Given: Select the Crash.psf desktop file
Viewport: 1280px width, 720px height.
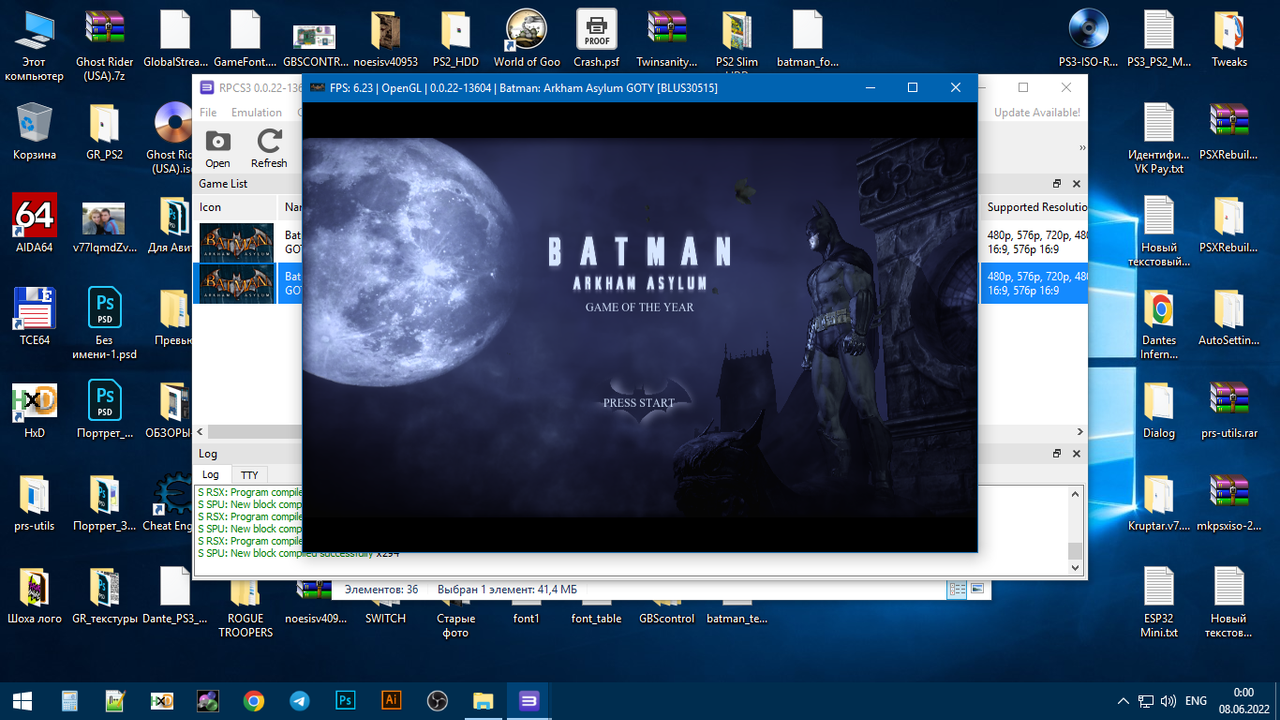Looking at the screenshot, I should pos(596,39).
